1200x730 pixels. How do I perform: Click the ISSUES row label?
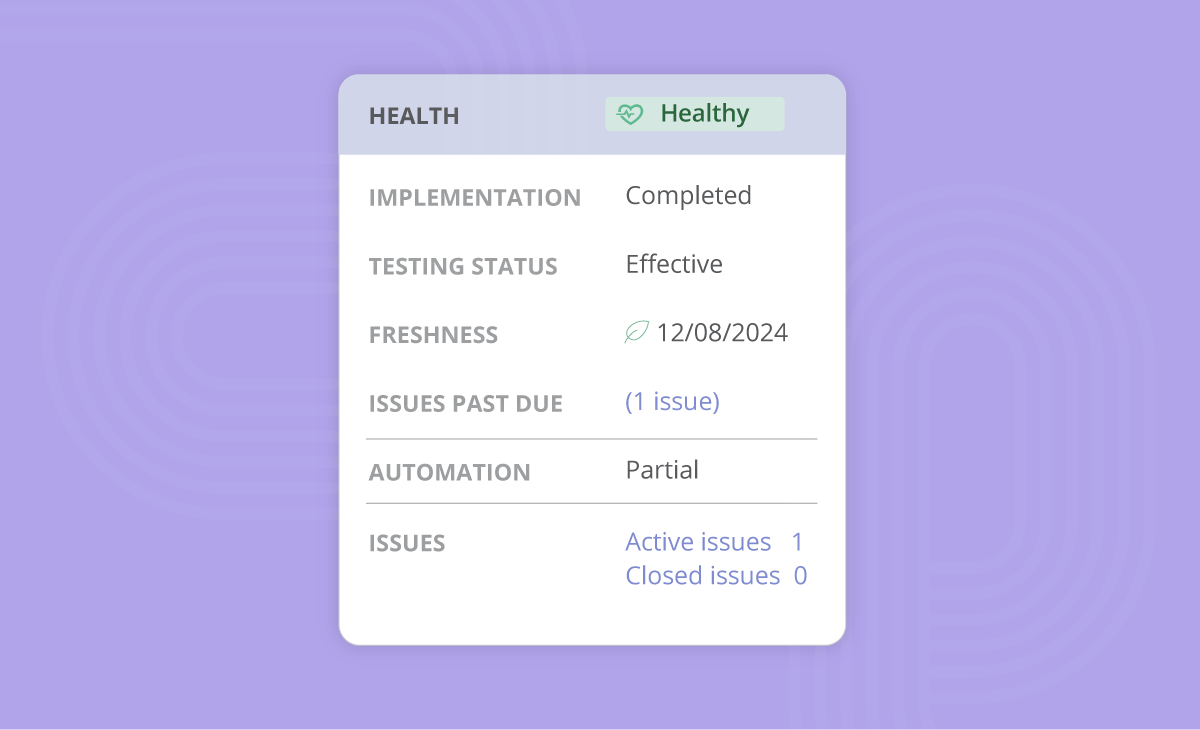[407, 544]
